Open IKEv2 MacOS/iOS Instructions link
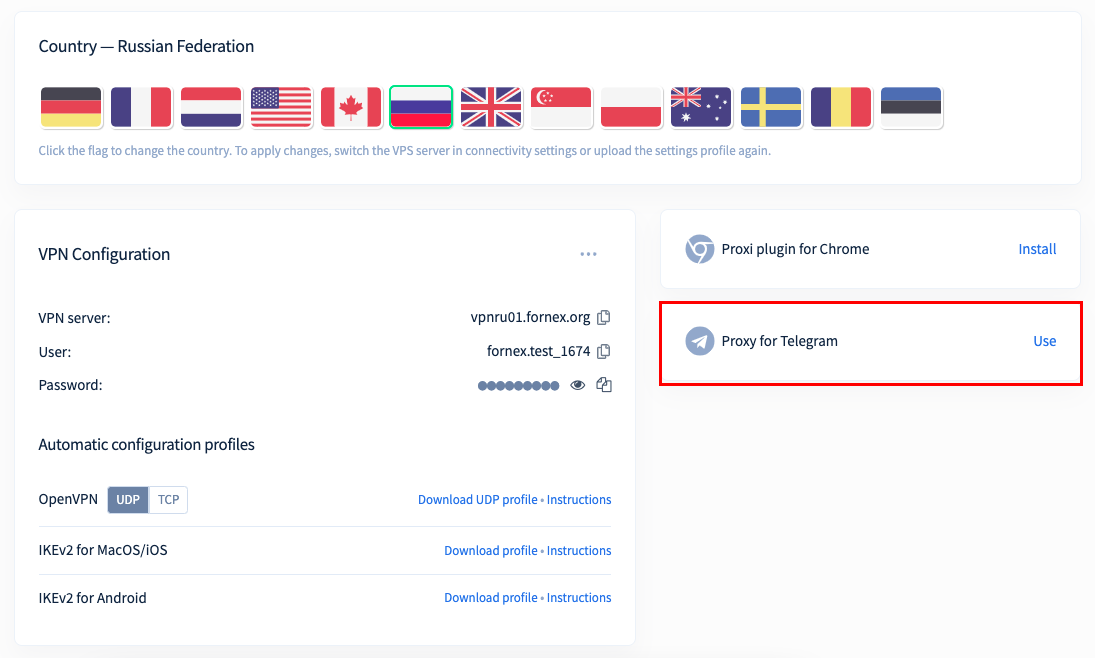1095x658 pixels. click(x=579, y=550)
